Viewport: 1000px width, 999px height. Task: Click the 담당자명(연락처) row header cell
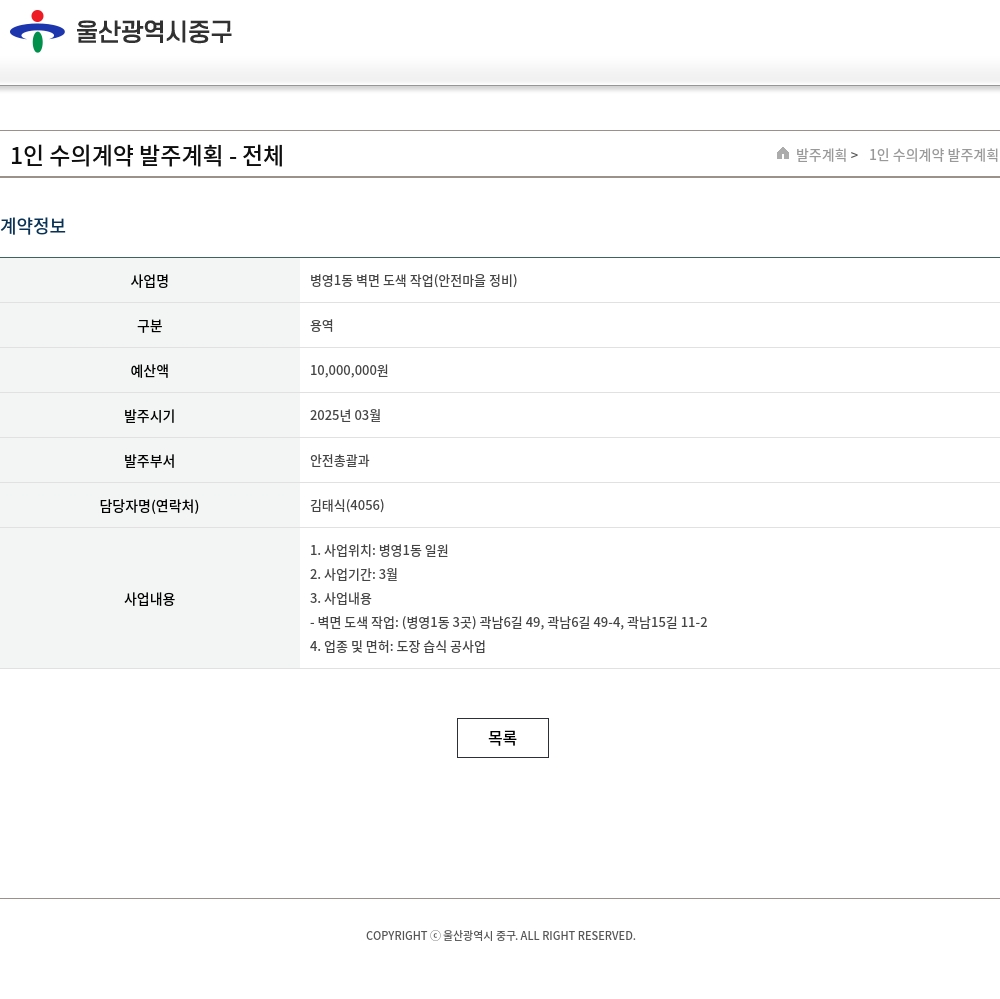pos(150,506)
